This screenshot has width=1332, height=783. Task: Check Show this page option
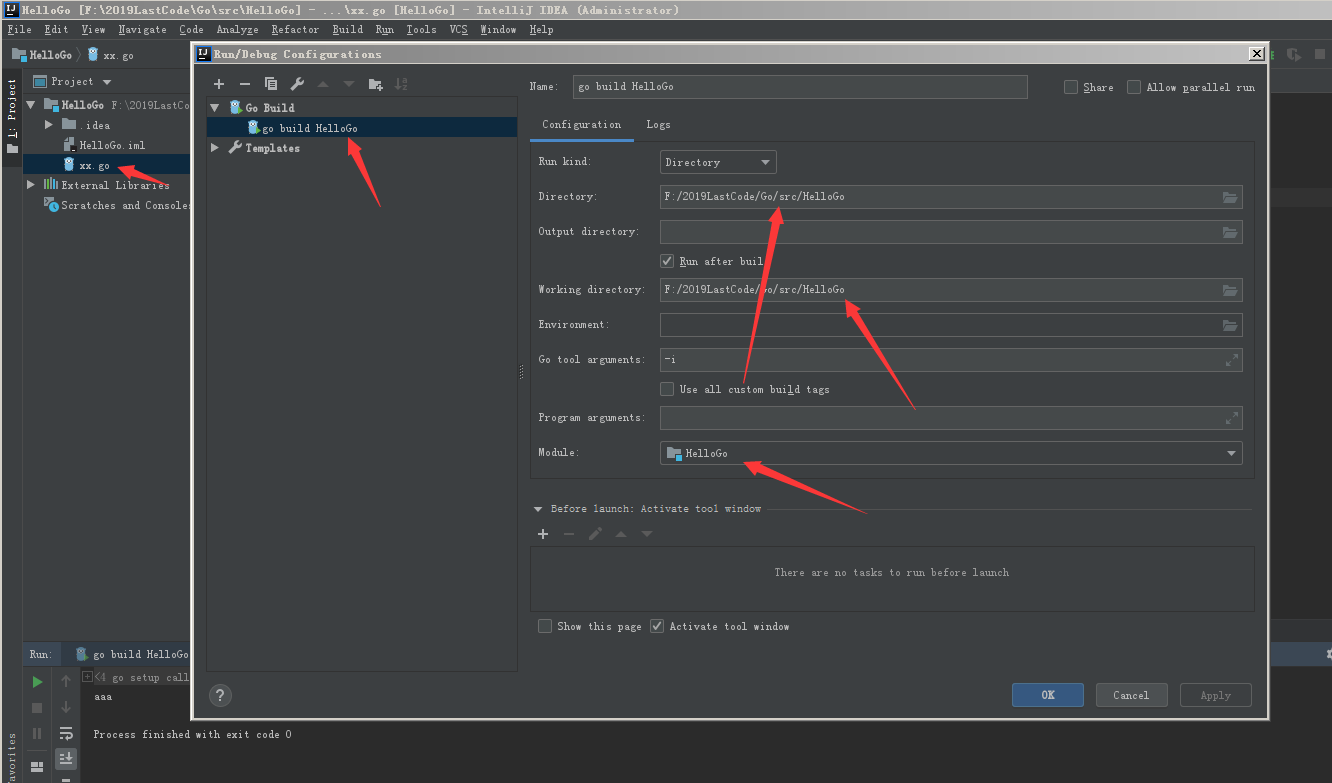point(545,626)
